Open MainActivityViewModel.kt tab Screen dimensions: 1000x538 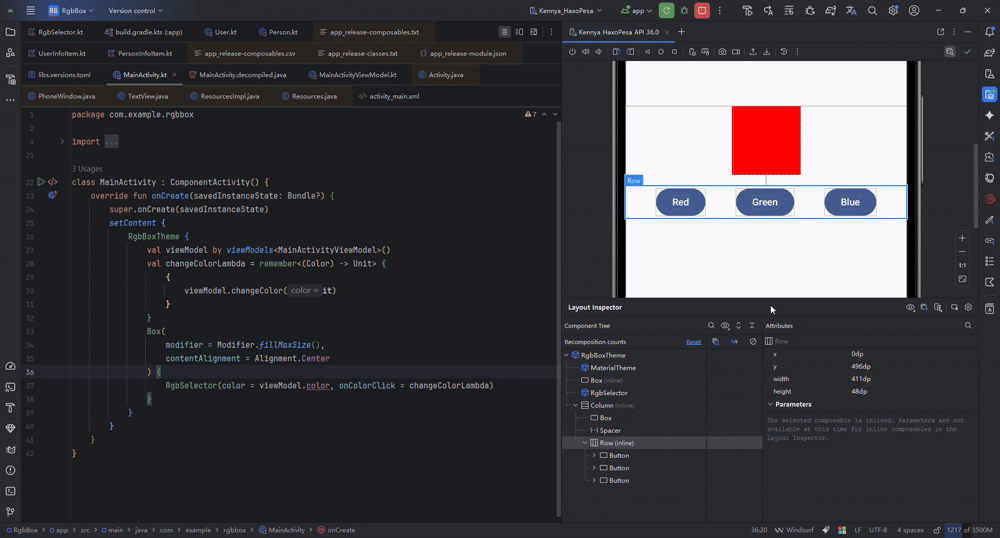(353, 75)
